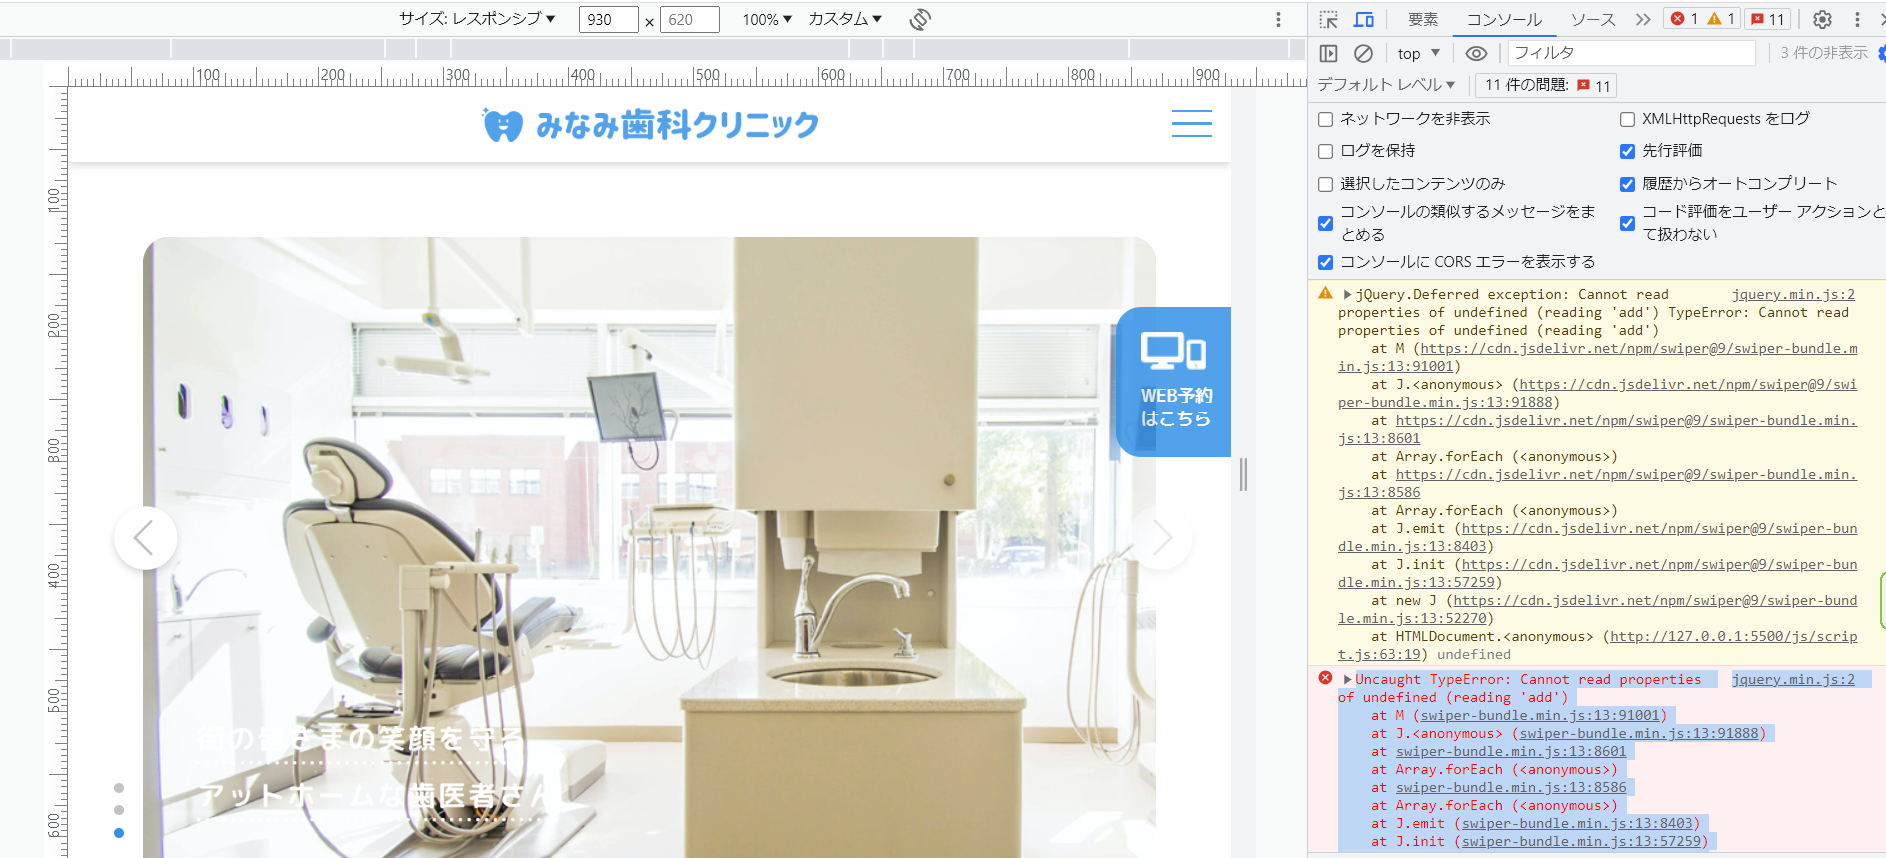Viewport: 1886px width, 858px height.
Task: Open jquery.min.js:2 link in the error
Action: 1793,679
